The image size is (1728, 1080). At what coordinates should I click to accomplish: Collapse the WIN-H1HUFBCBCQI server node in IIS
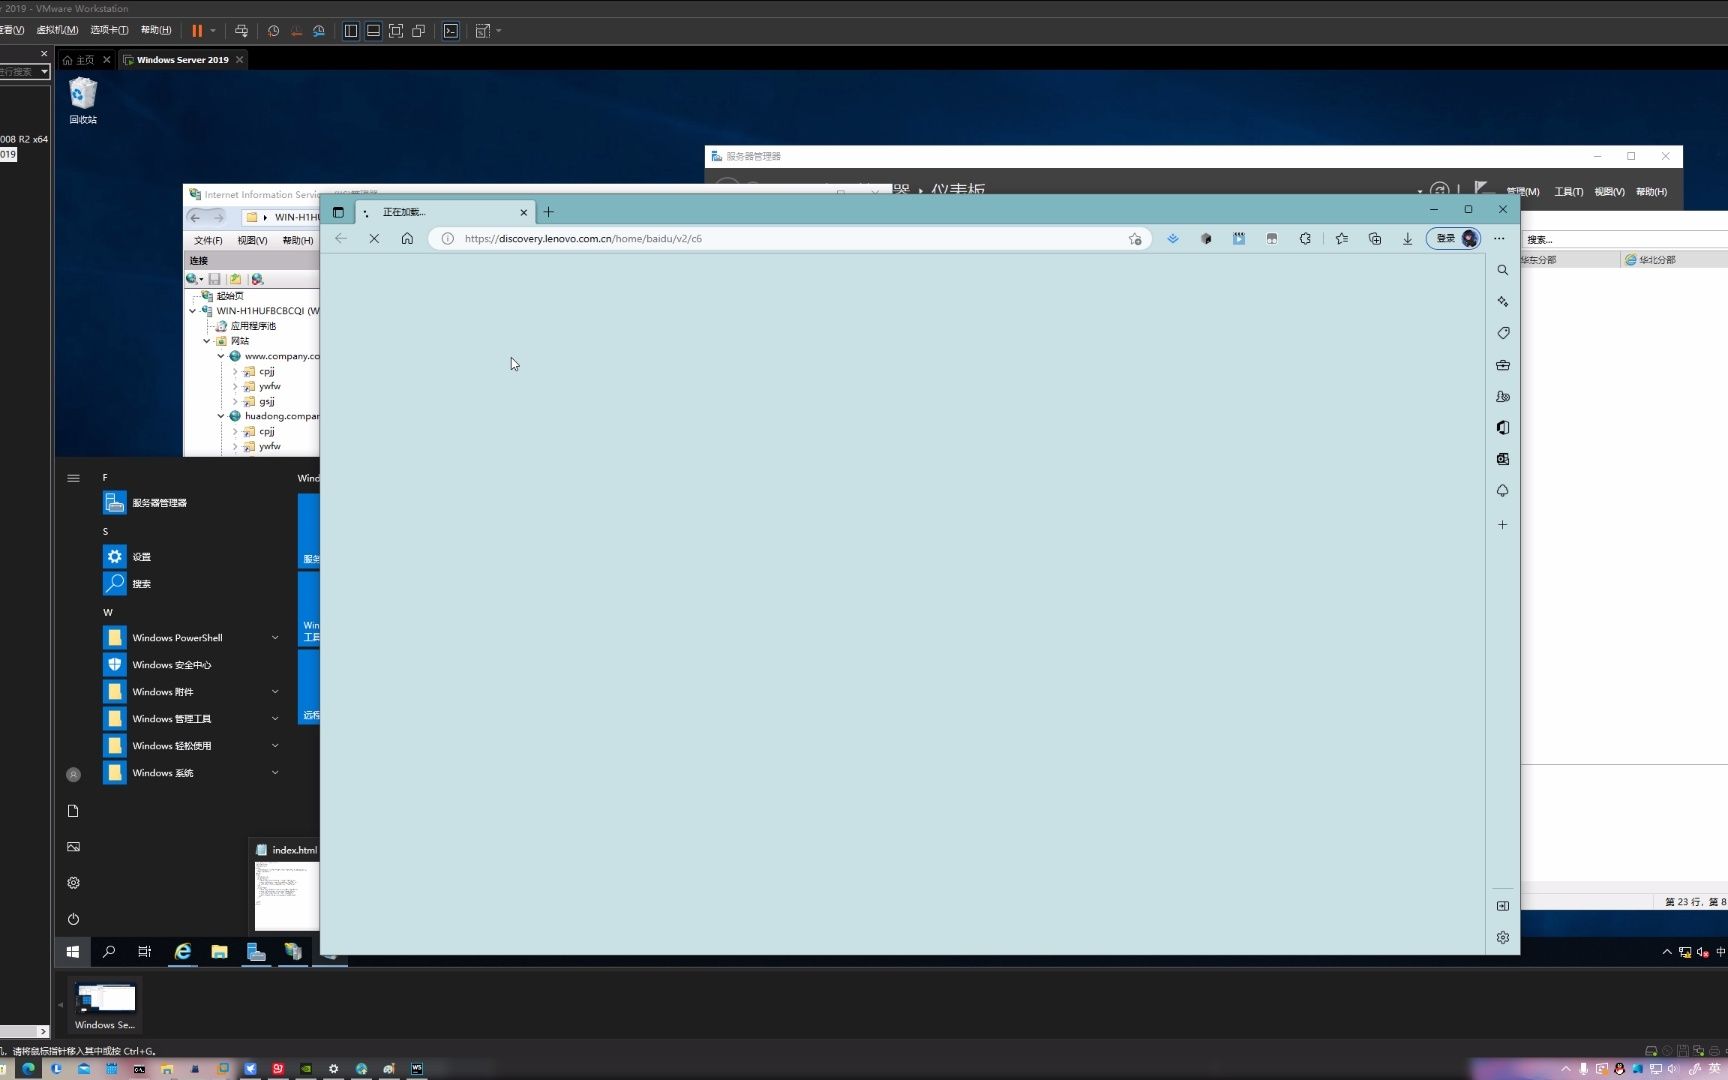tap(193, 311)
